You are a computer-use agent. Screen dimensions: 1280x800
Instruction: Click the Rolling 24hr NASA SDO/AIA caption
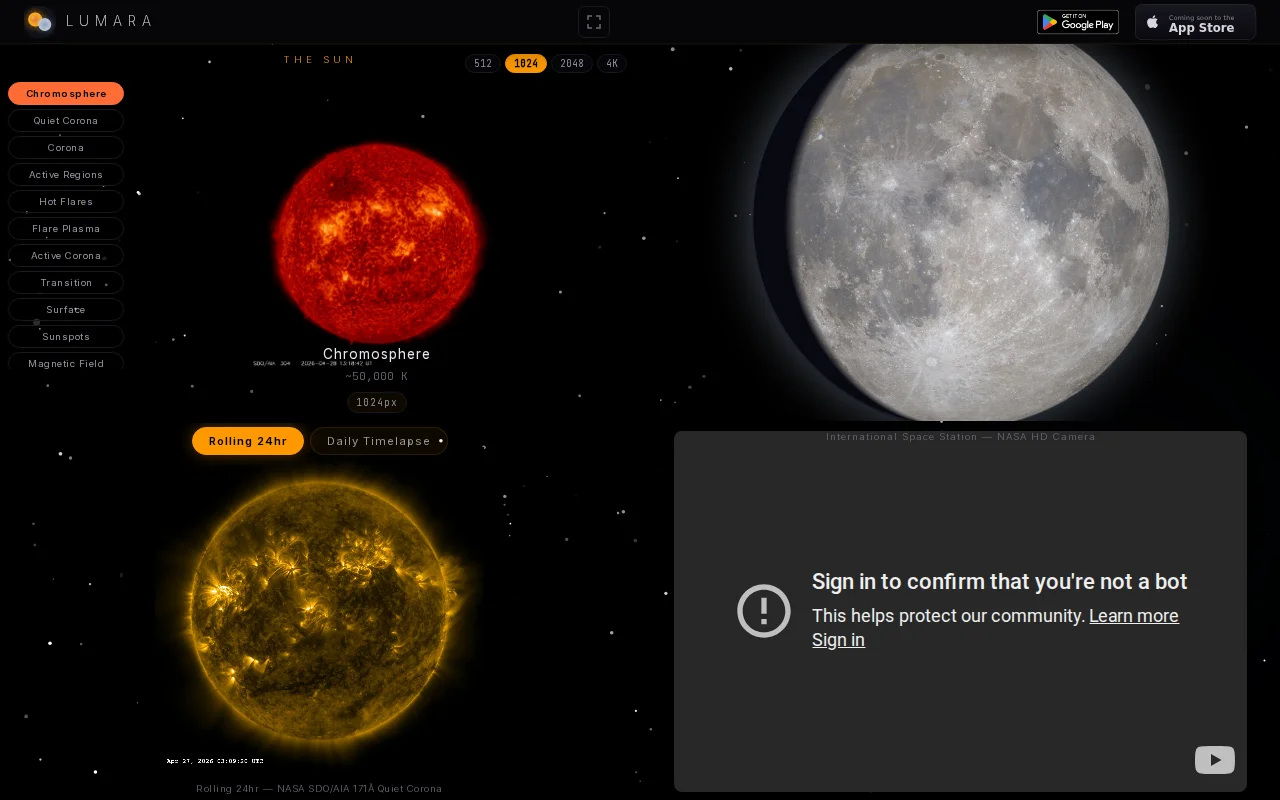pyautogui.click(x=319, y=789)
